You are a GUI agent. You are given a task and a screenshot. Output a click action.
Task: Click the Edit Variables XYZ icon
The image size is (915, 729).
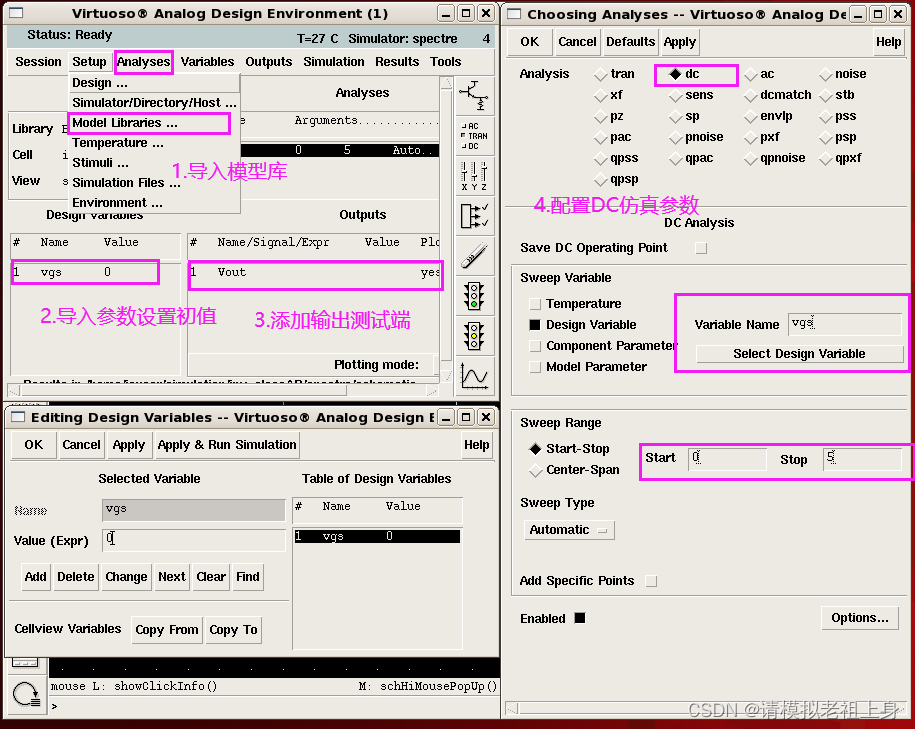coord(474,175)
